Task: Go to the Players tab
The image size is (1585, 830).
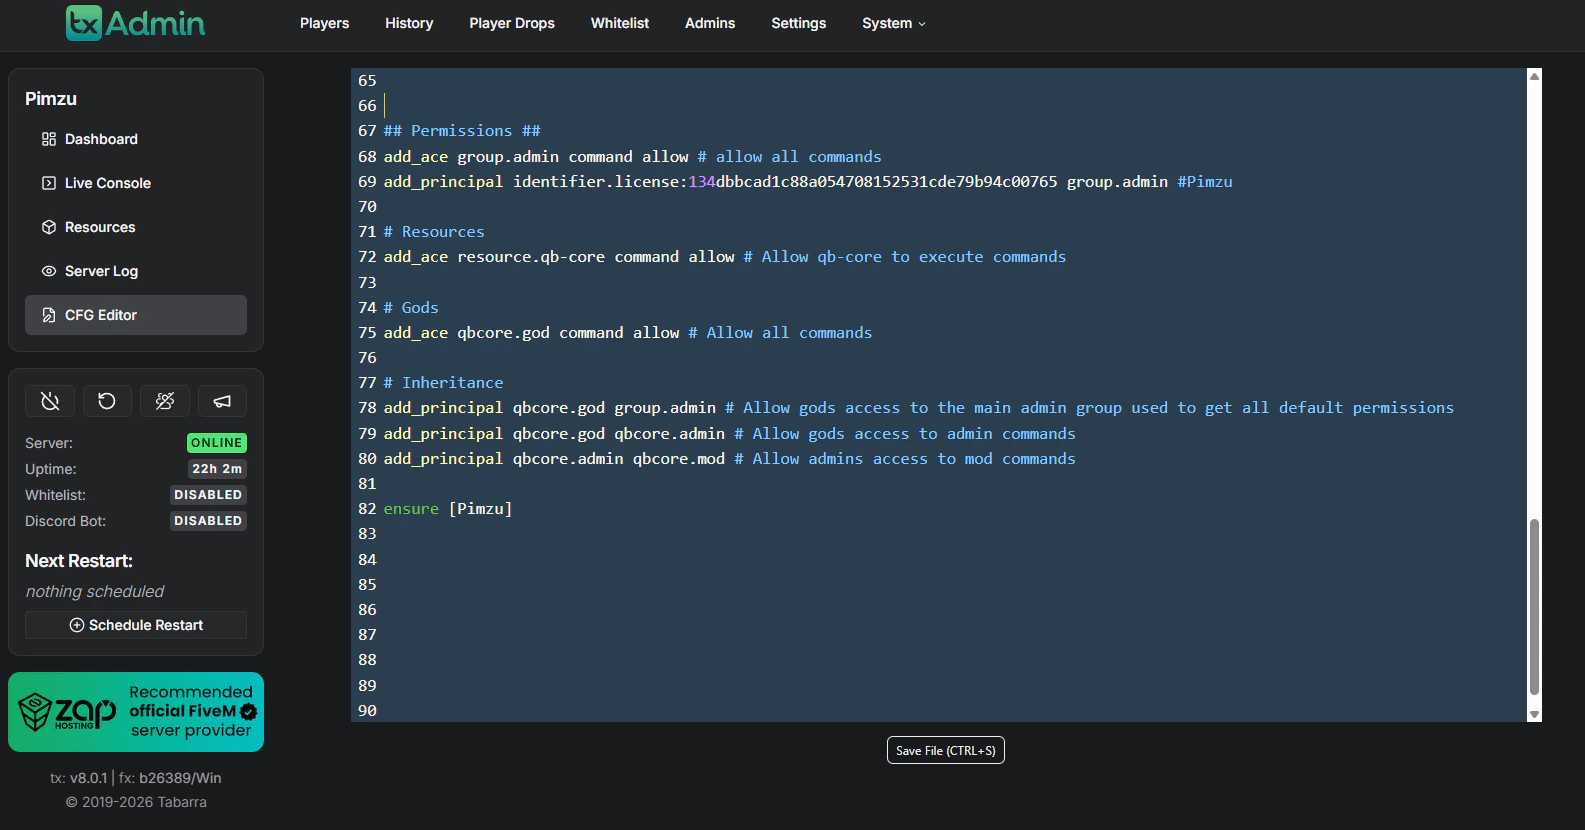Action: [325, 23]
